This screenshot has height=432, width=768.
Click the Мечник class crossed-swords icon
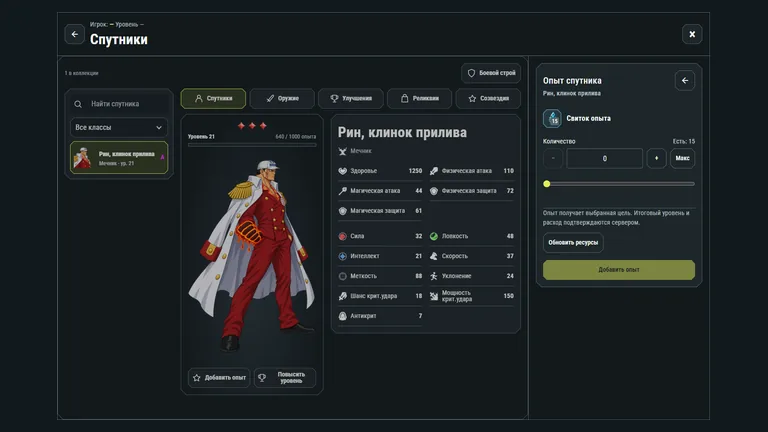[x=342, y=151]
